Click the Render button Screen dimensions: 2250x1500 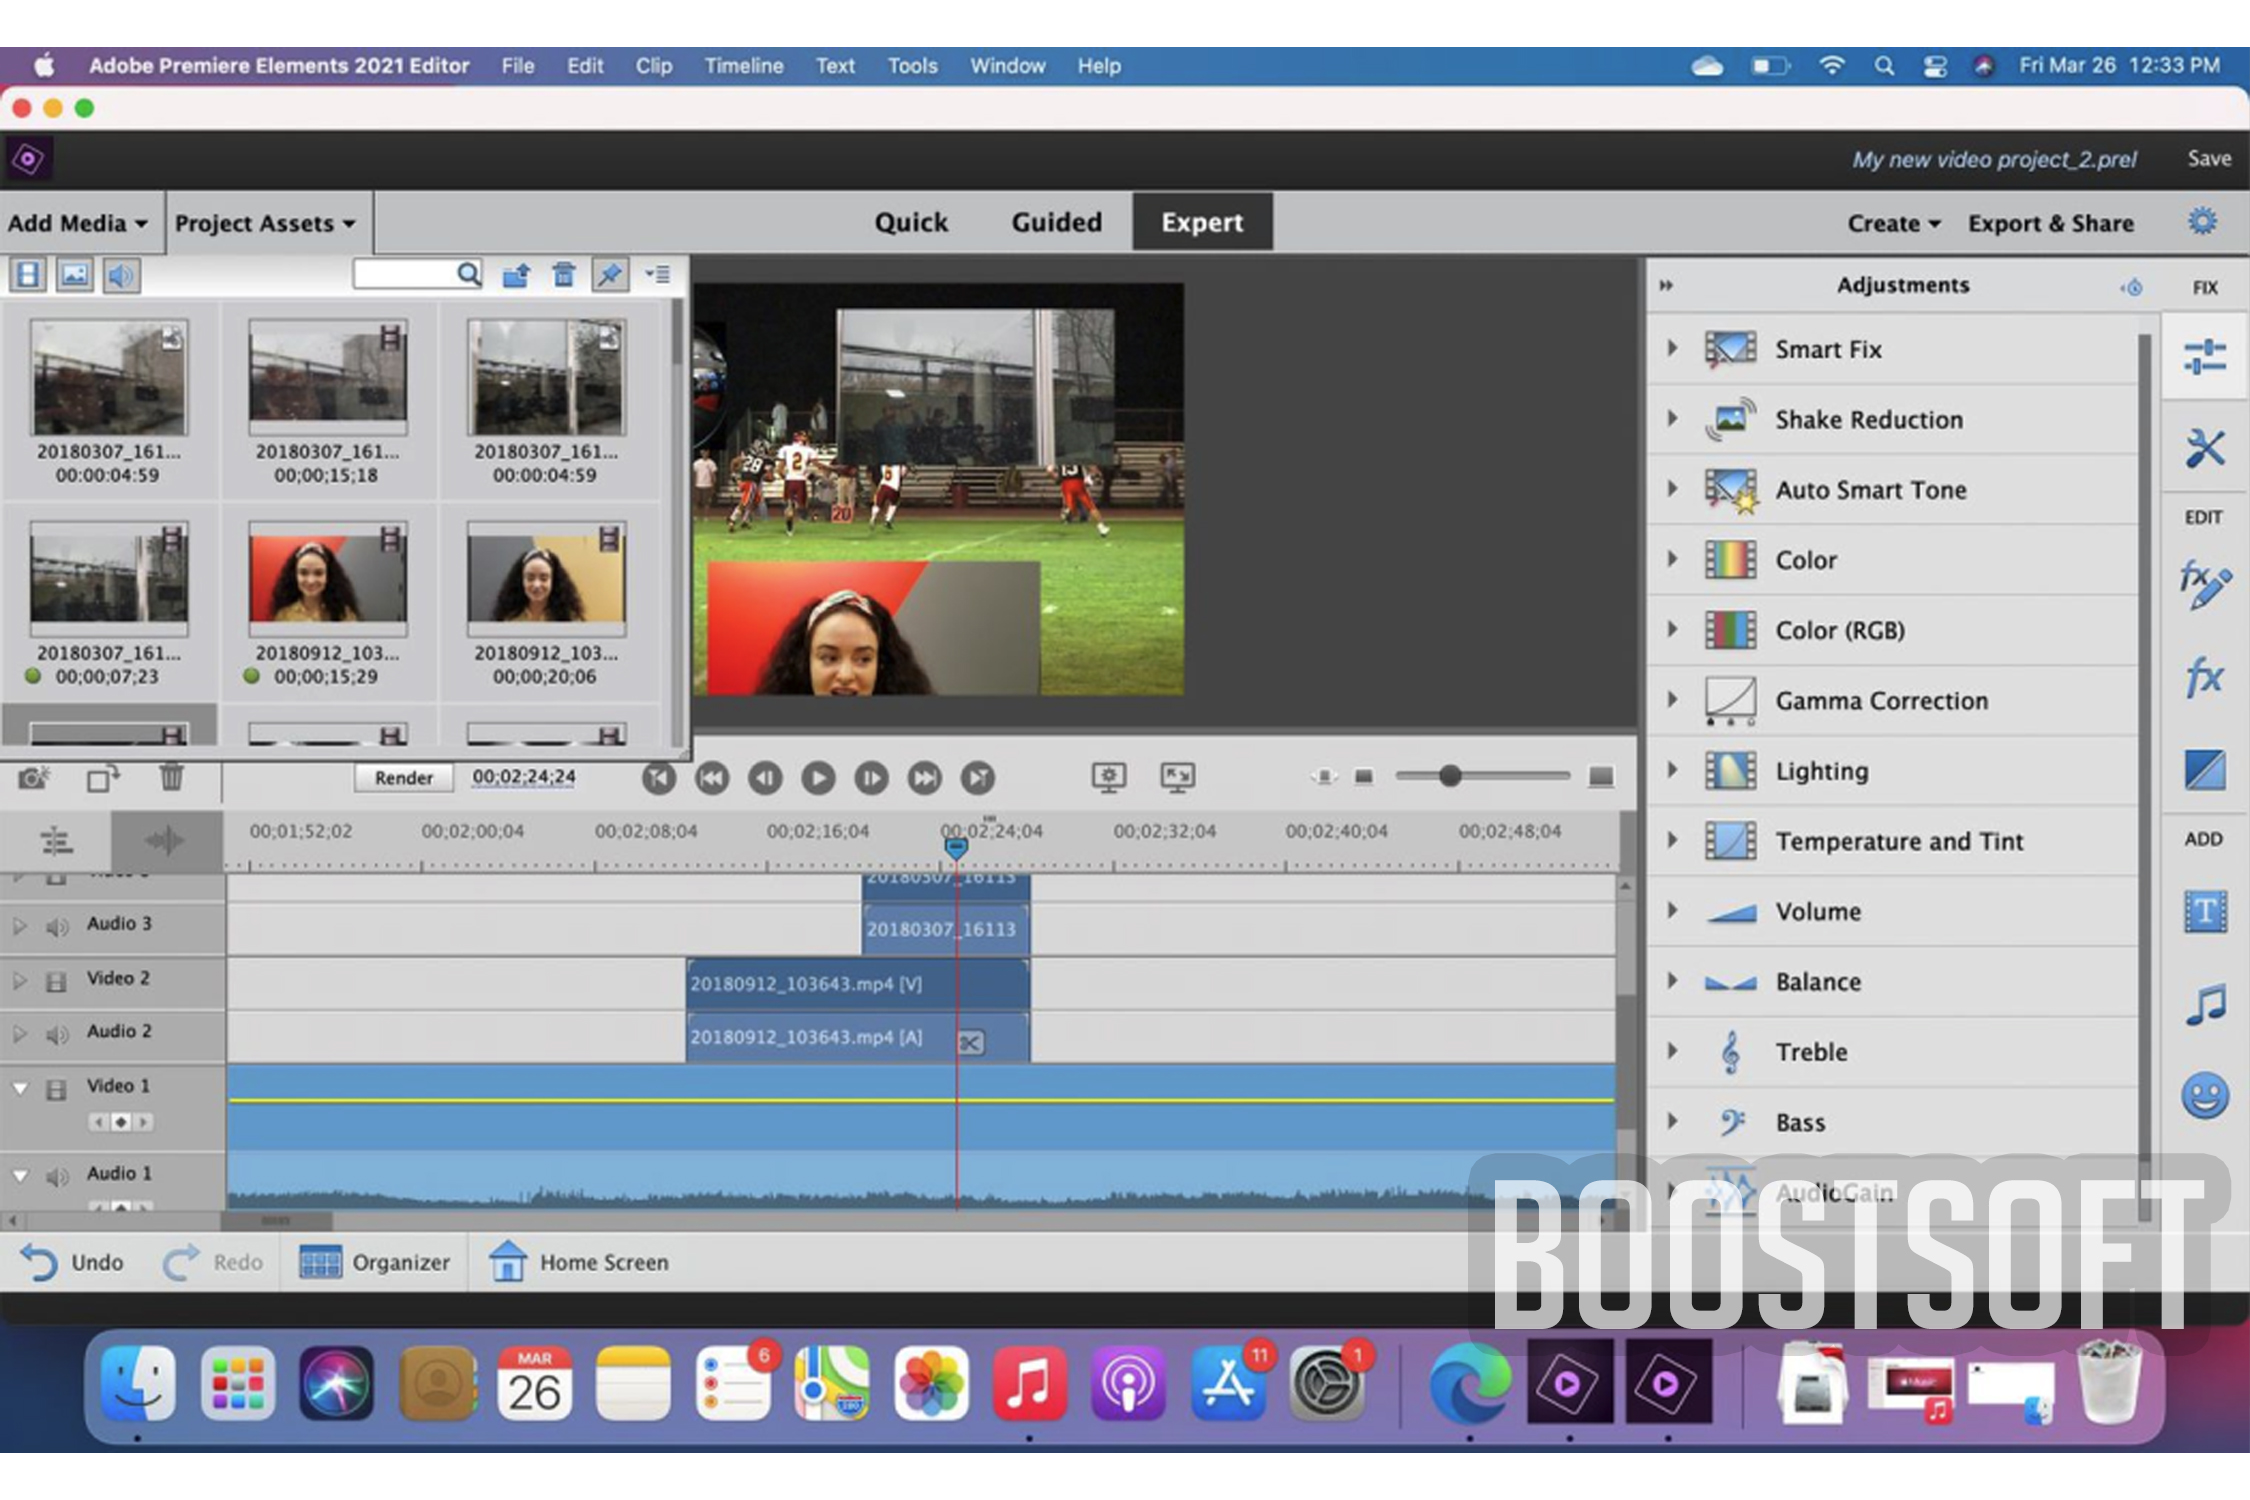coord(403,777)
